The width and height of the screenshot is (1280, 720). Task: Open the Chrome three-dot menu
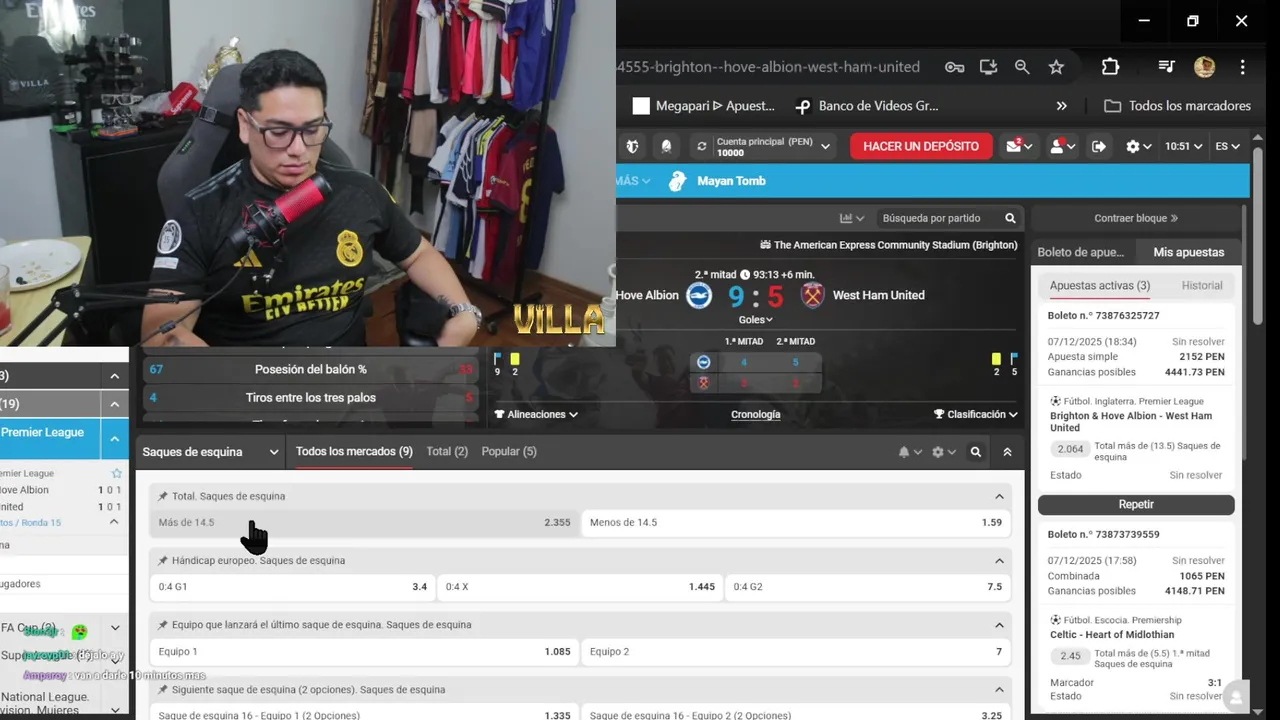point(1242,67)
